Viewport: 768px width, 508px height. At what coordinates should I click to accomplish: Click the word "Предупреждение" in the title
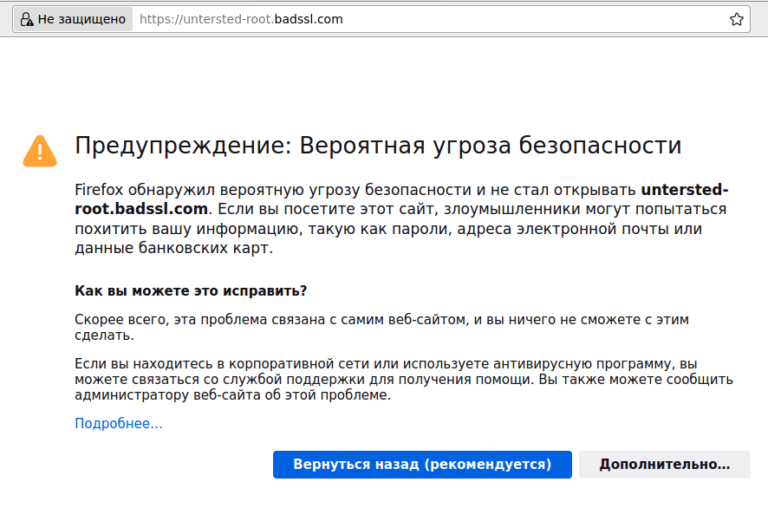(x=180, y=146)
